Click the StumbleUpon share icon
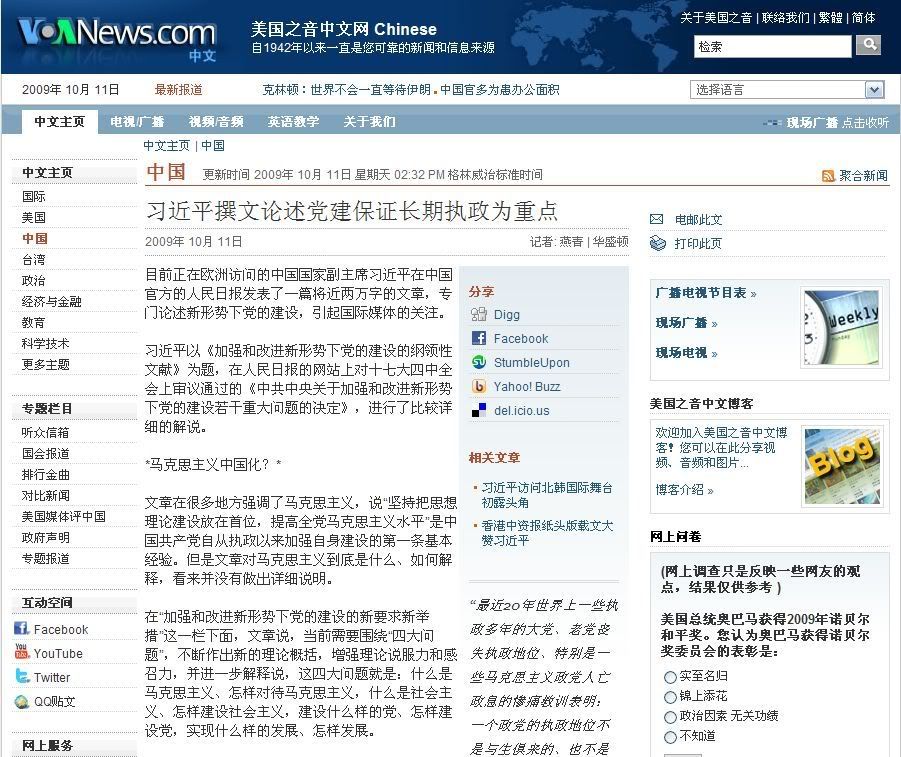This screenshot has height=757, width=901. [479, 362]
